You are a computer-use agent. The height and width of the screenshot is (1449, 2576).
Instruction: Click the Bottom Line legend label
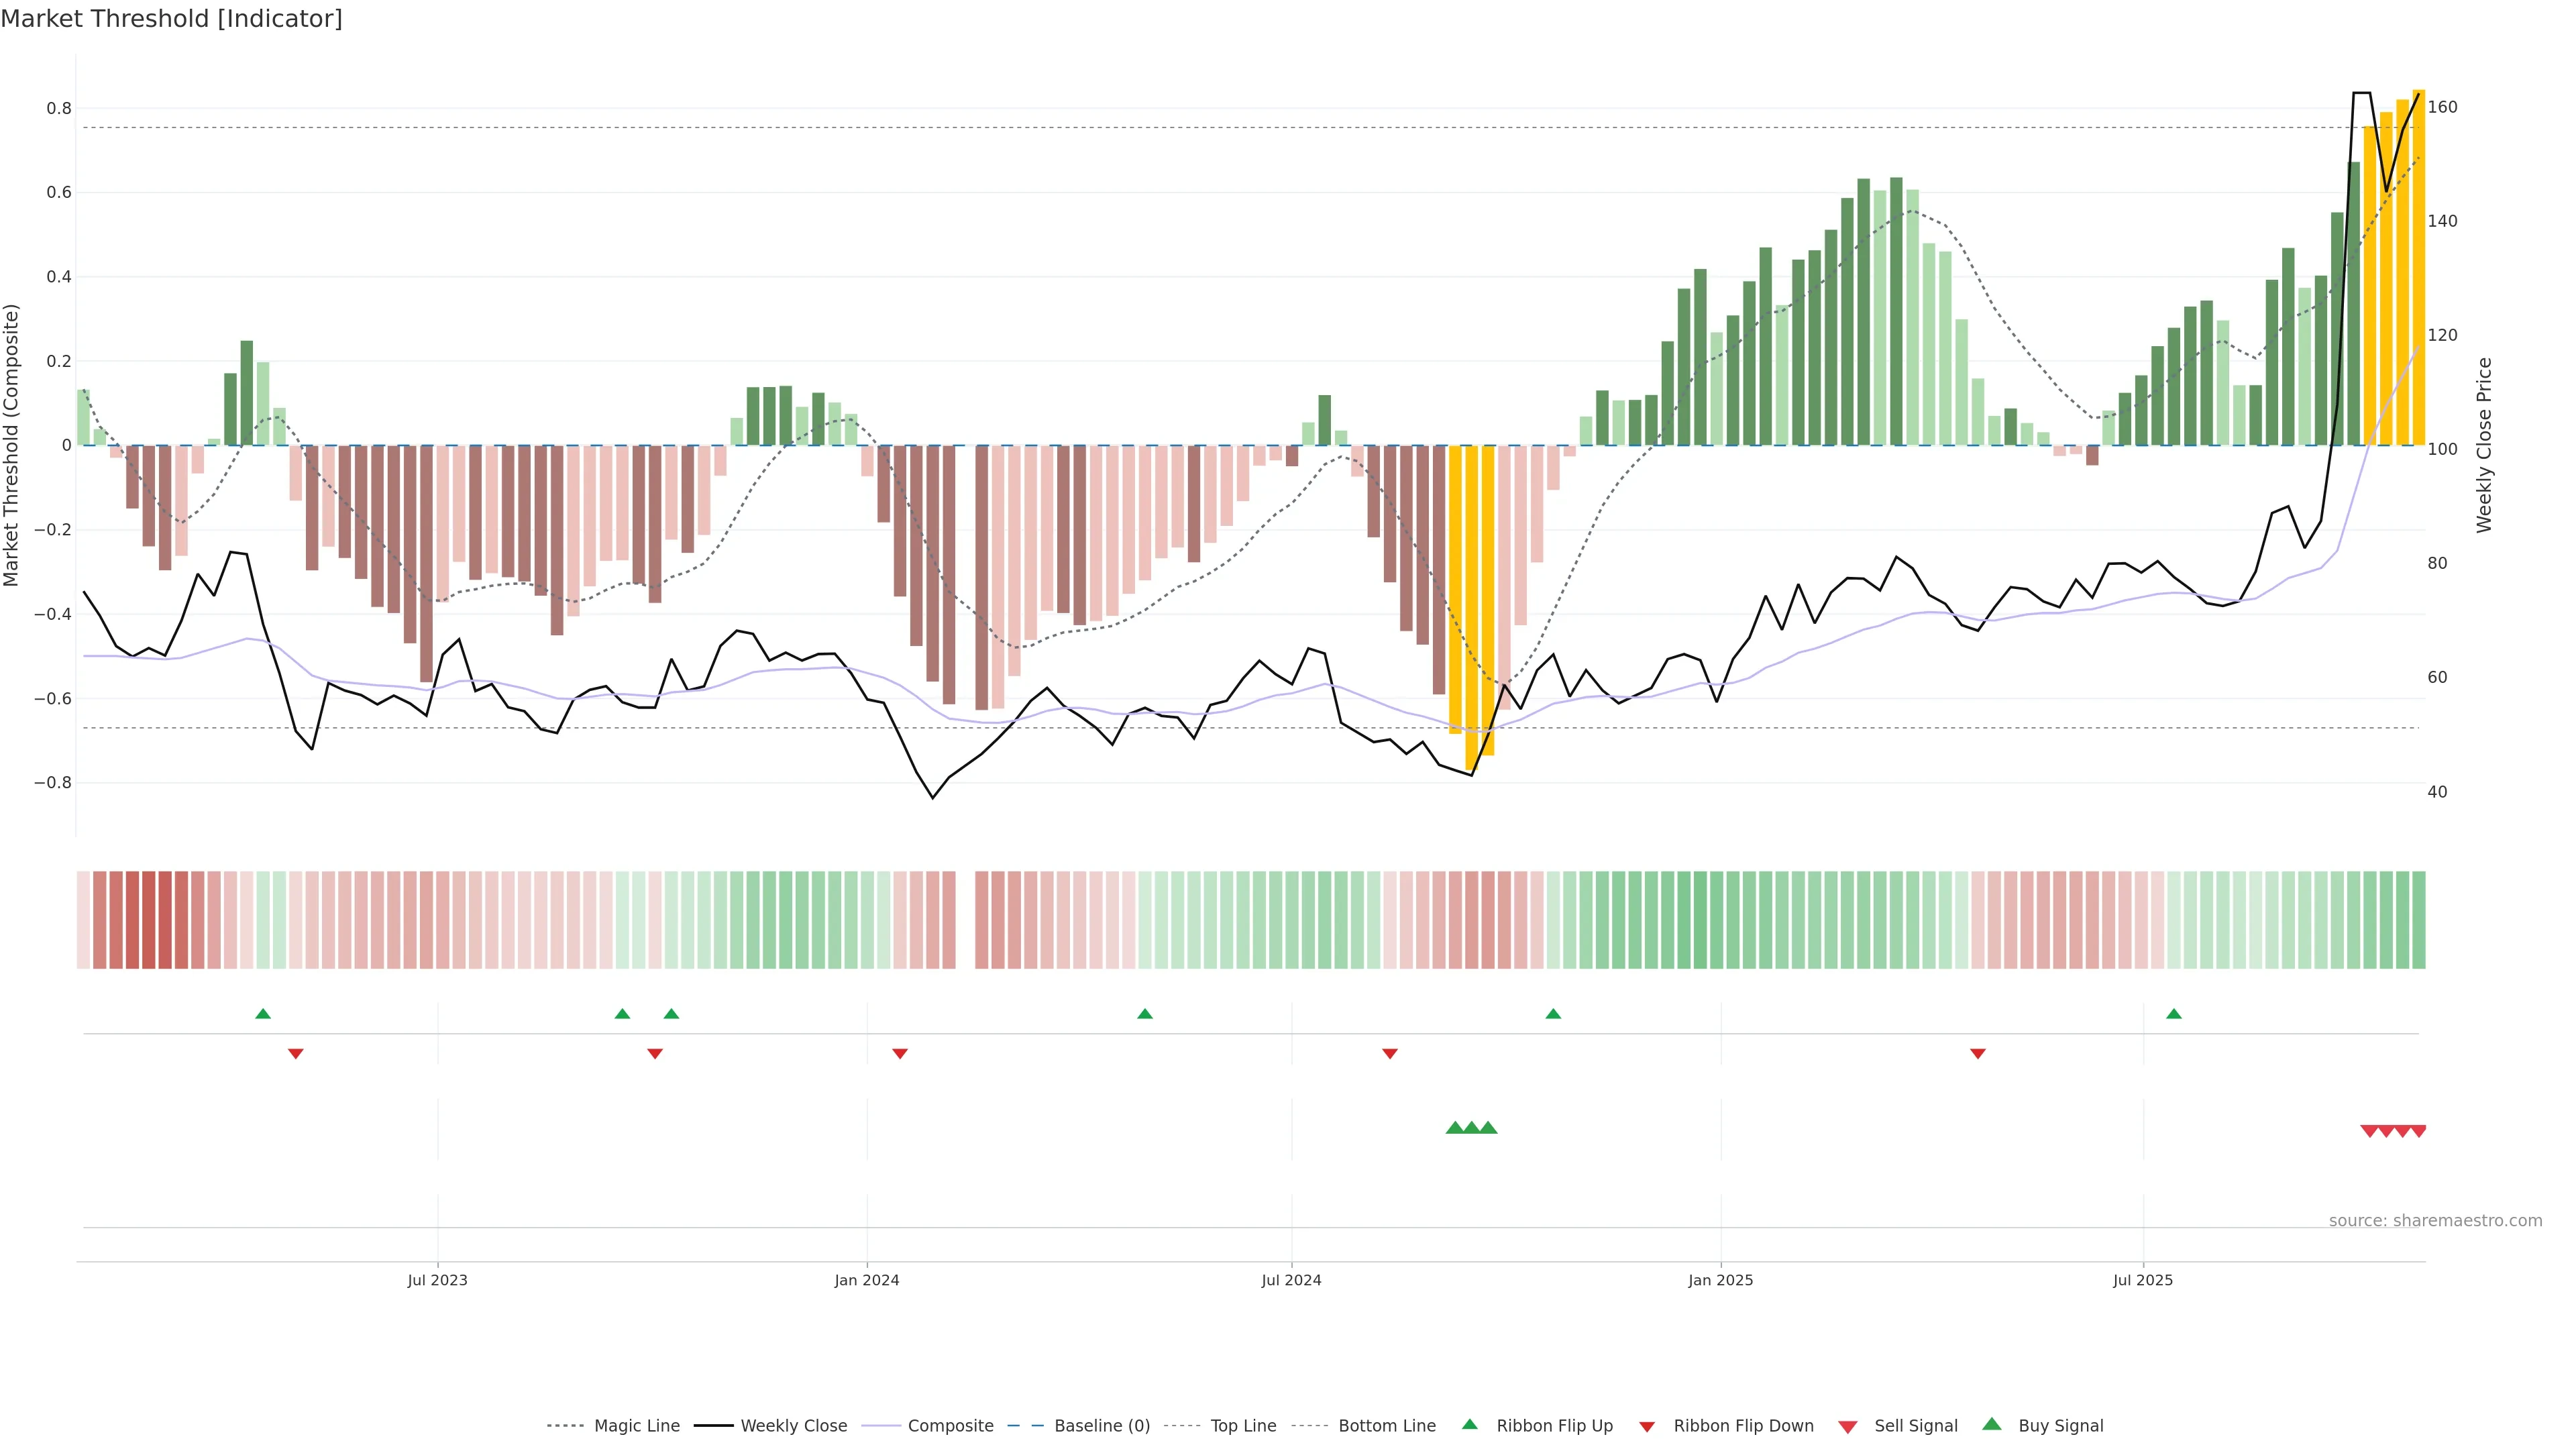[1386, 1425]
